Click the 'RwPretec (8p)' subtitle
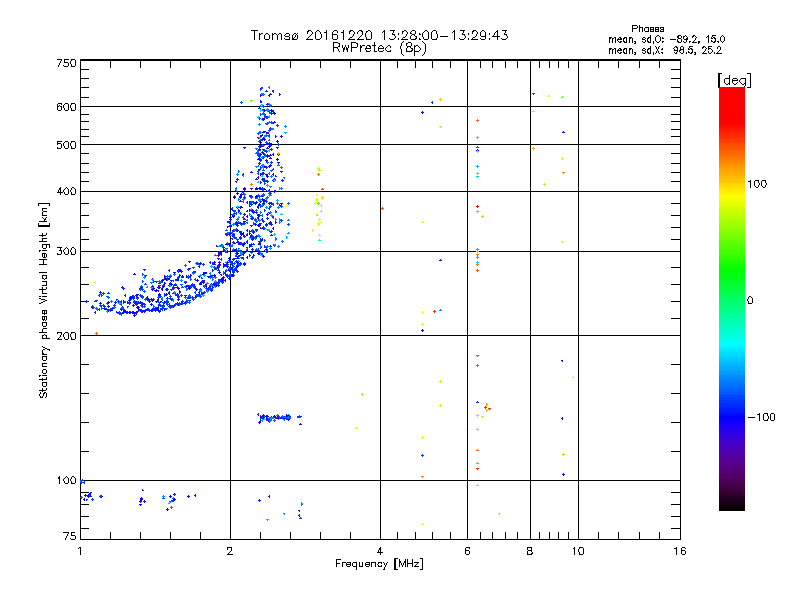800x600 pixels. click(379, 48)
